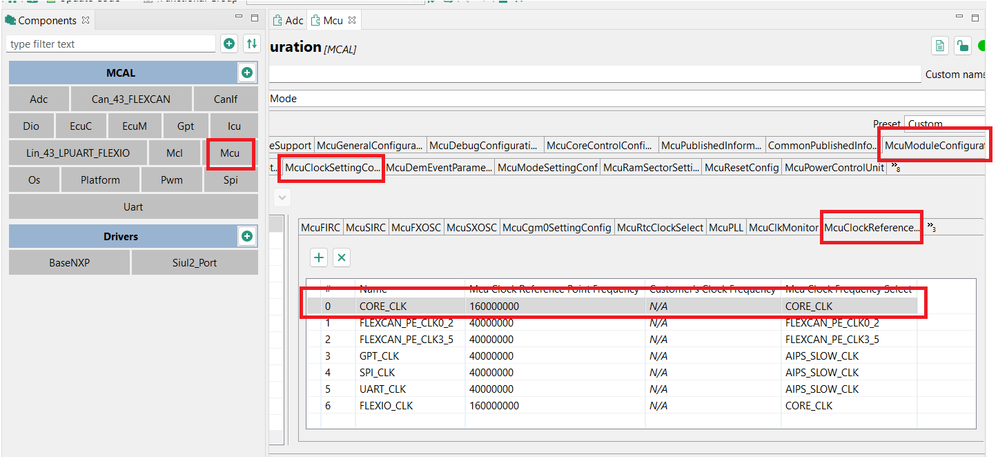998x457 pixels.
Task: Open McuPowerControlUnit tab
Action: [x=835, y=168]
